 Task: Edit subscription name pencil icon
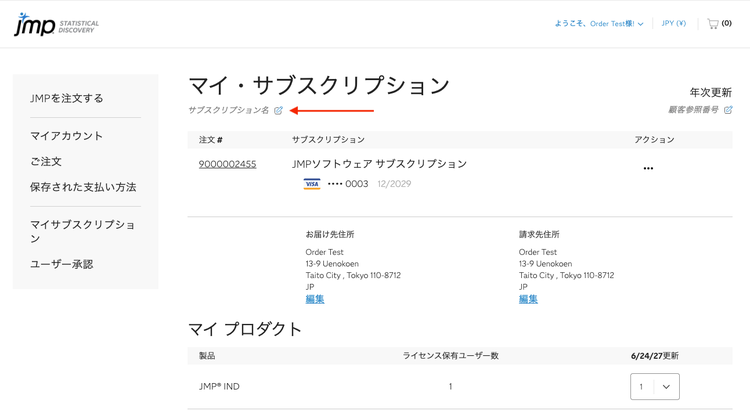278,111
